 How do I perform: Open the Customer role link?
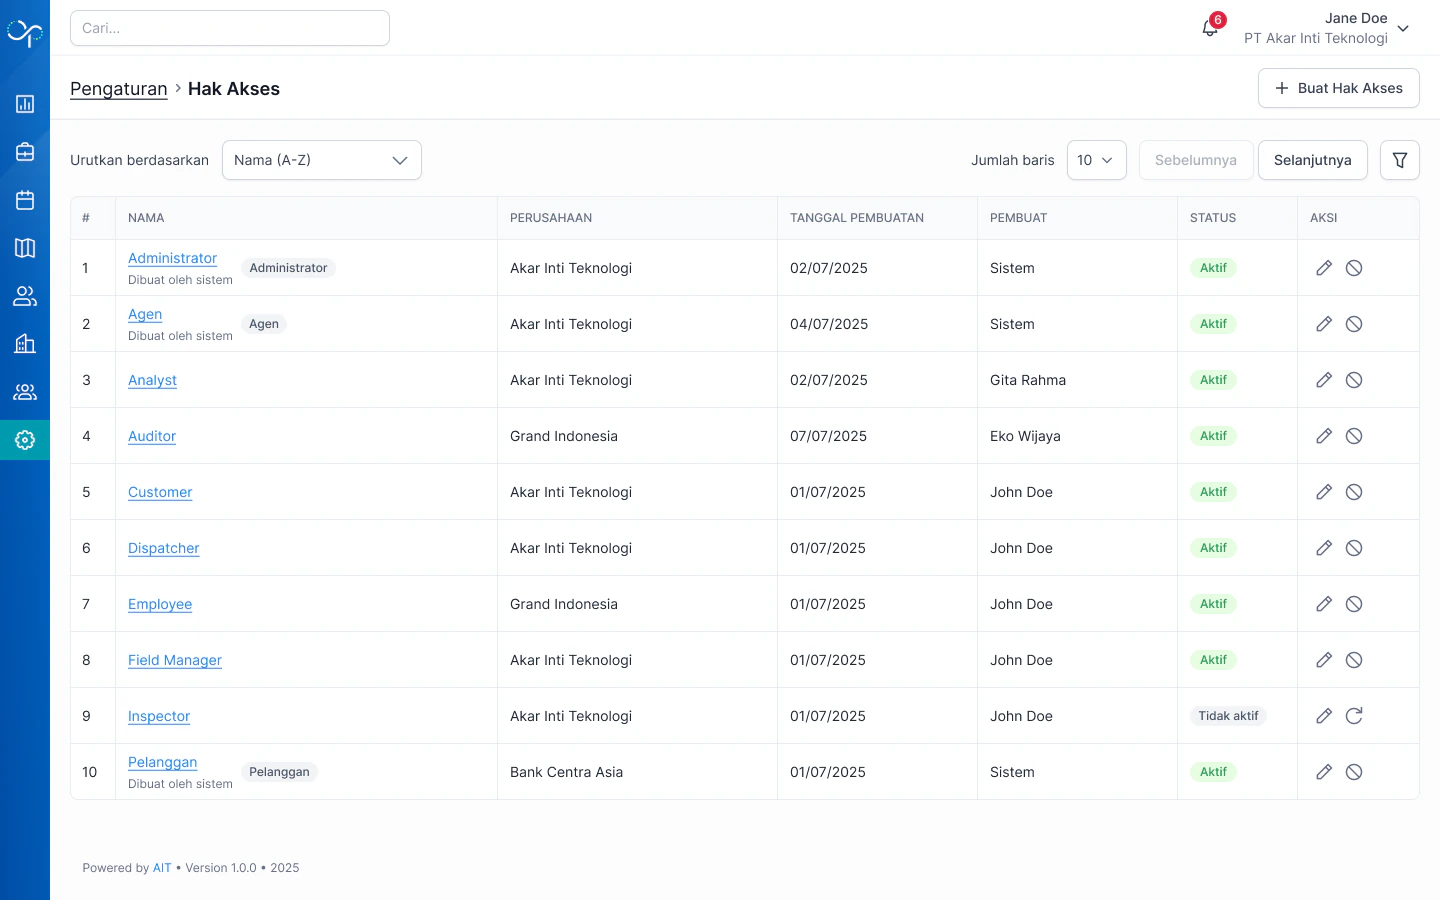[160, 492]
